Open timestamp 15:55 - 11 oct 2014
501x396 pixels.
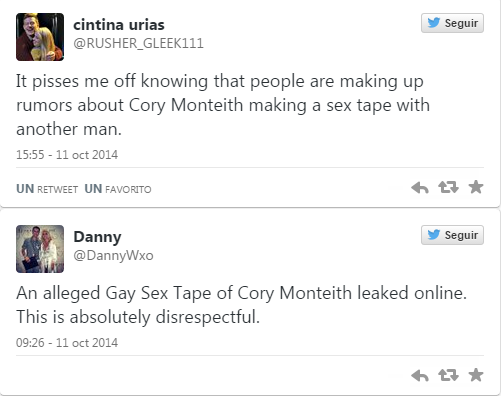pos(67,155)
